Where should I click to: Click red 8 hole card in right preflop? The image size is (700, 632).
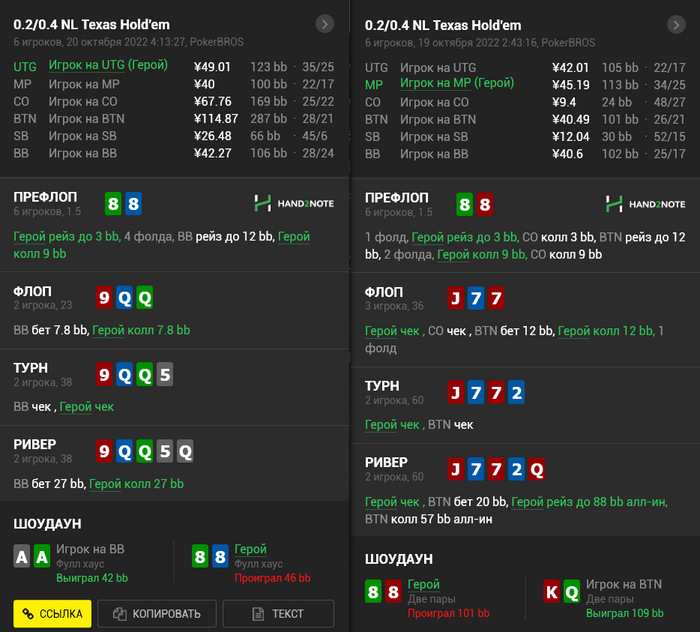point(485,205)
